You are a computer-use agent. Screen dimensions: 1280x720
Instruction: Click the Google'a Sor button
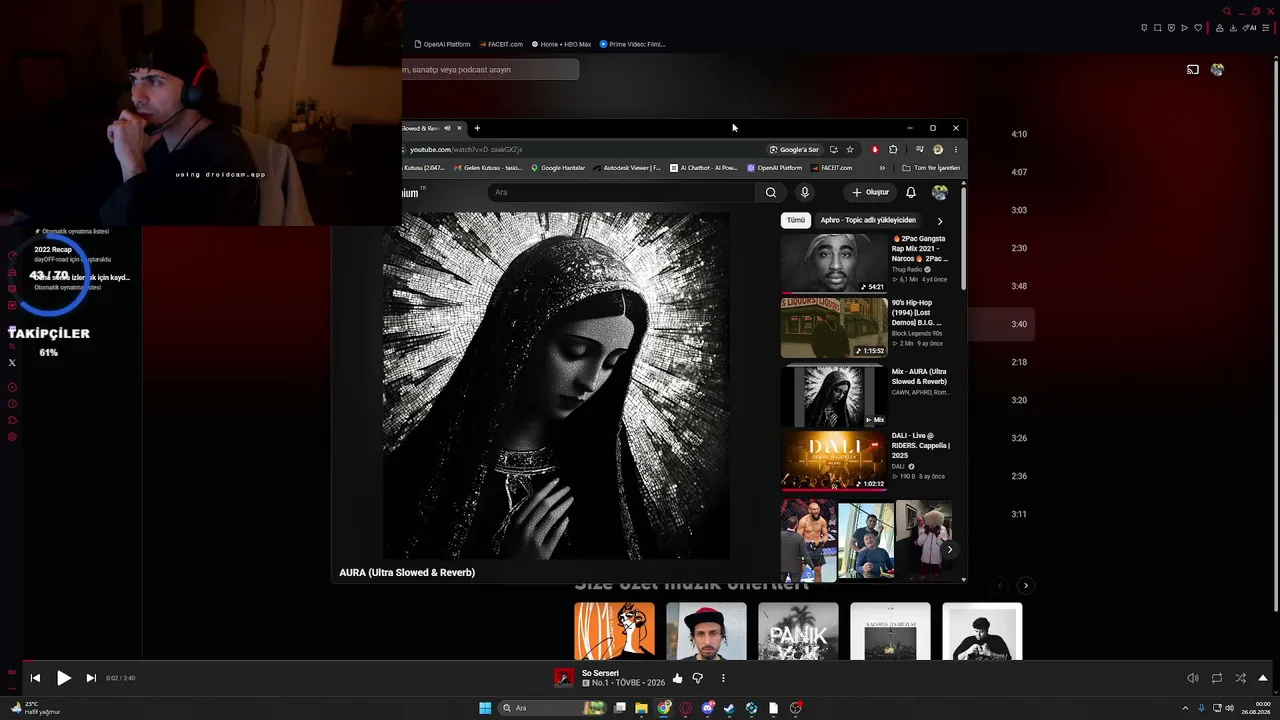(x=794, y=149)
